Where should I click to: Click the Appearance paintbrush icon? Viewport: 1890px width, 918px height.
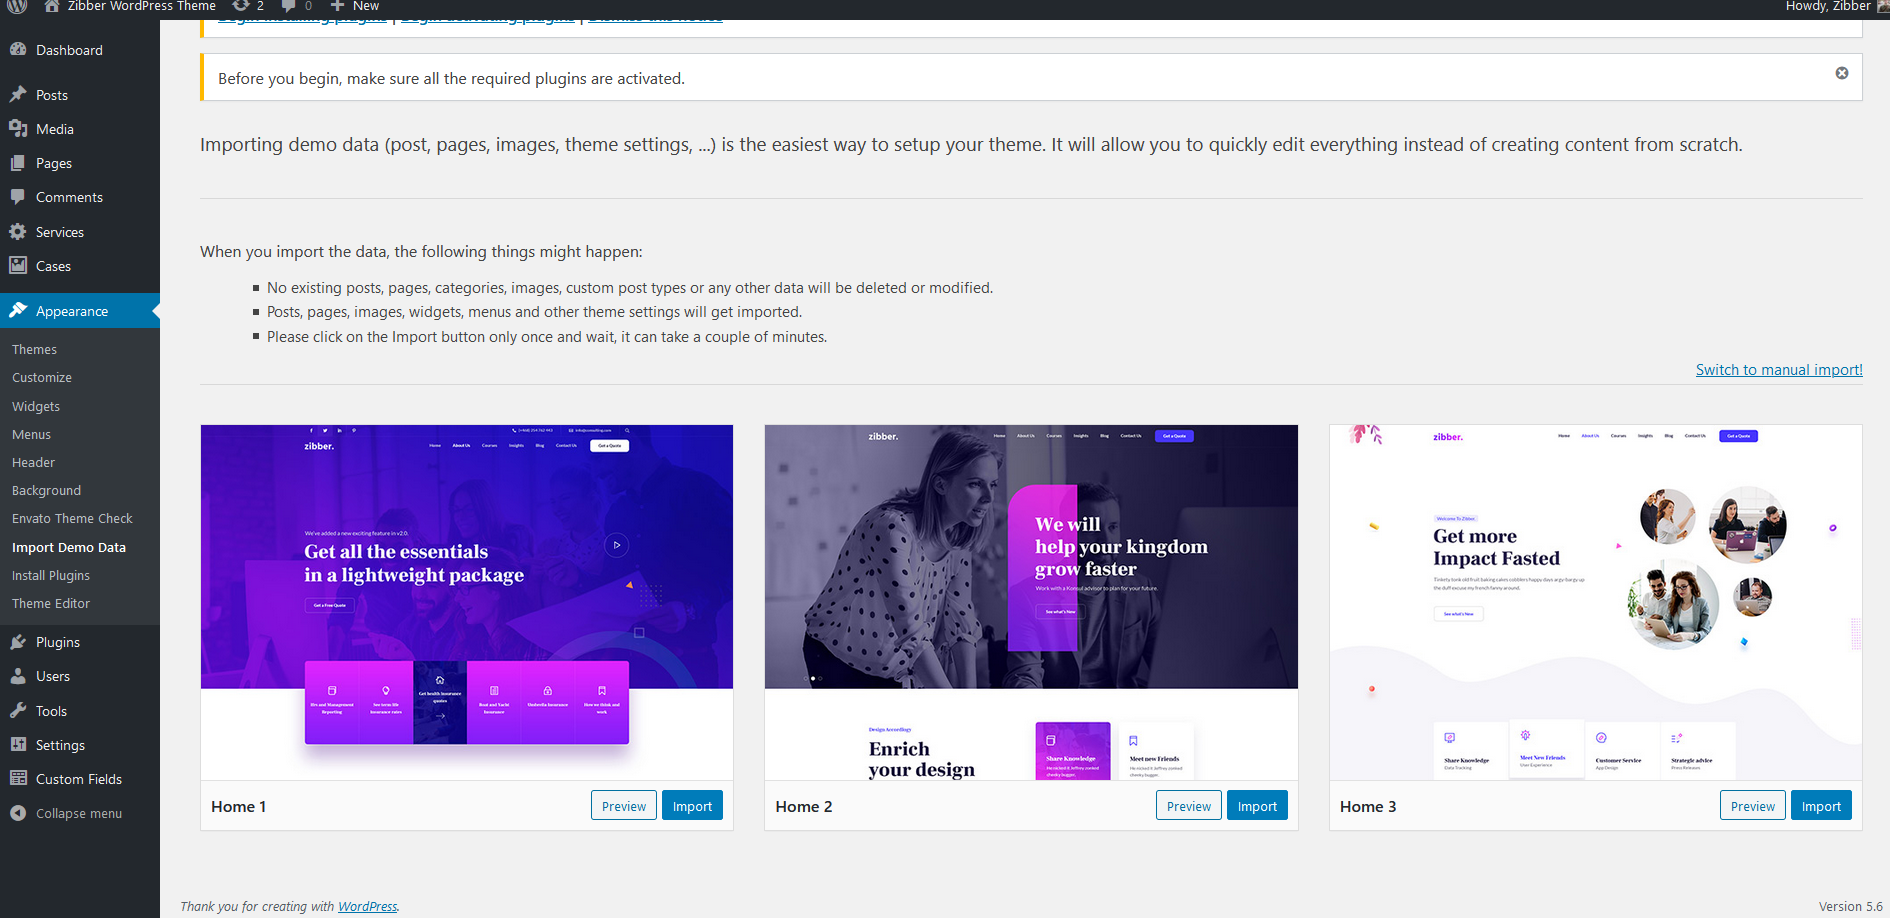point(18,310)
